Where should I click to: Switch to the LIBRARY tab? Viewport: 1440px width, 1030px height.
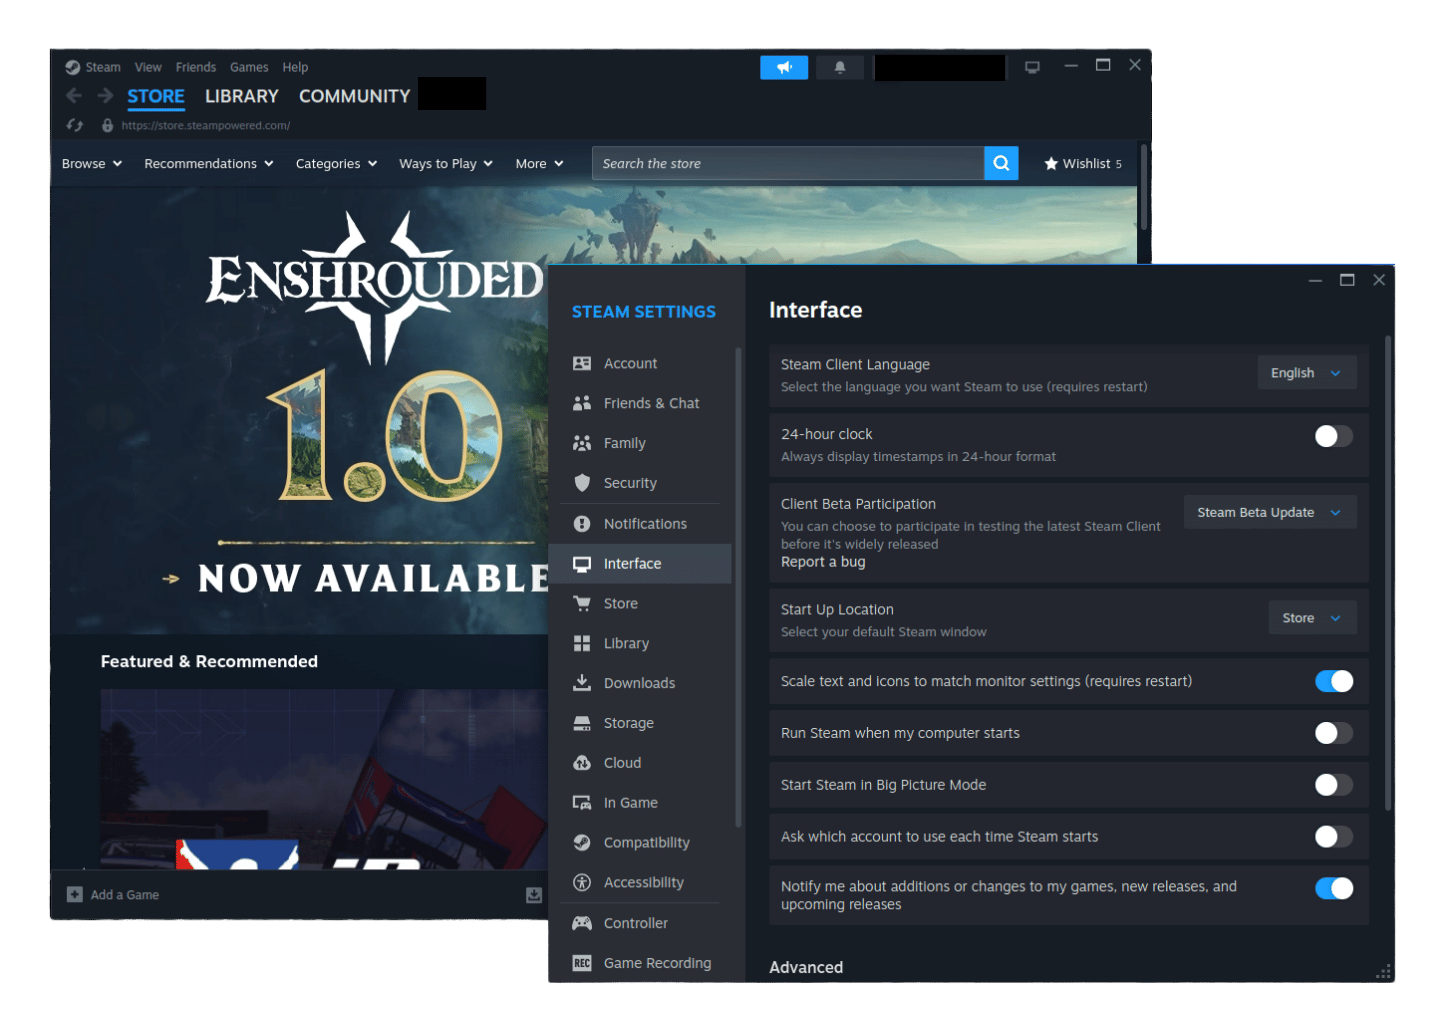(x=242, y=96)
